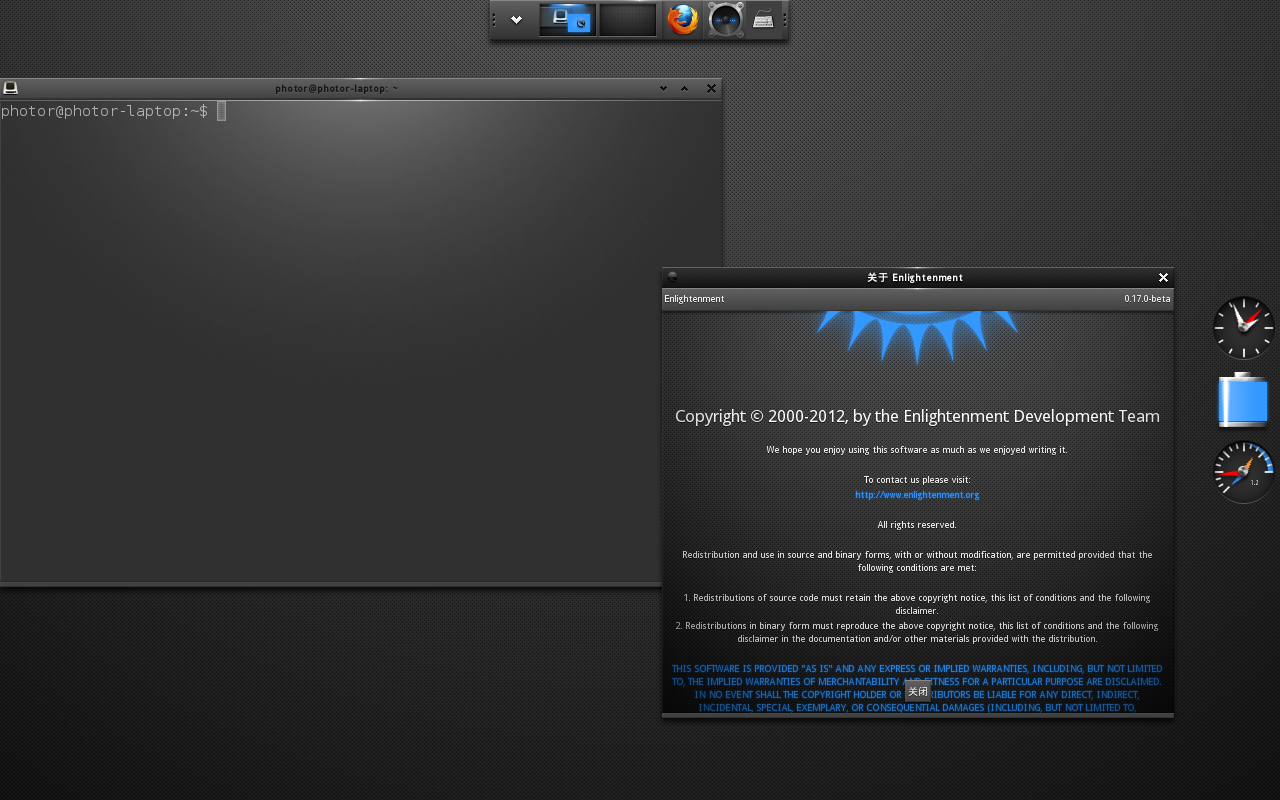Open the http://www.enlightenment.org link
1280x800 pixels.
tap(917, 495)
